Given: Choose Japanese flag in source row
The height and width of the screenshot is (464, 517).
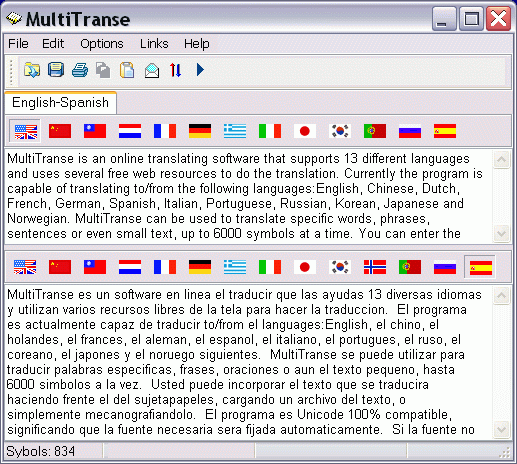Looking at the screenshot, I should click(x=305, y=131).
